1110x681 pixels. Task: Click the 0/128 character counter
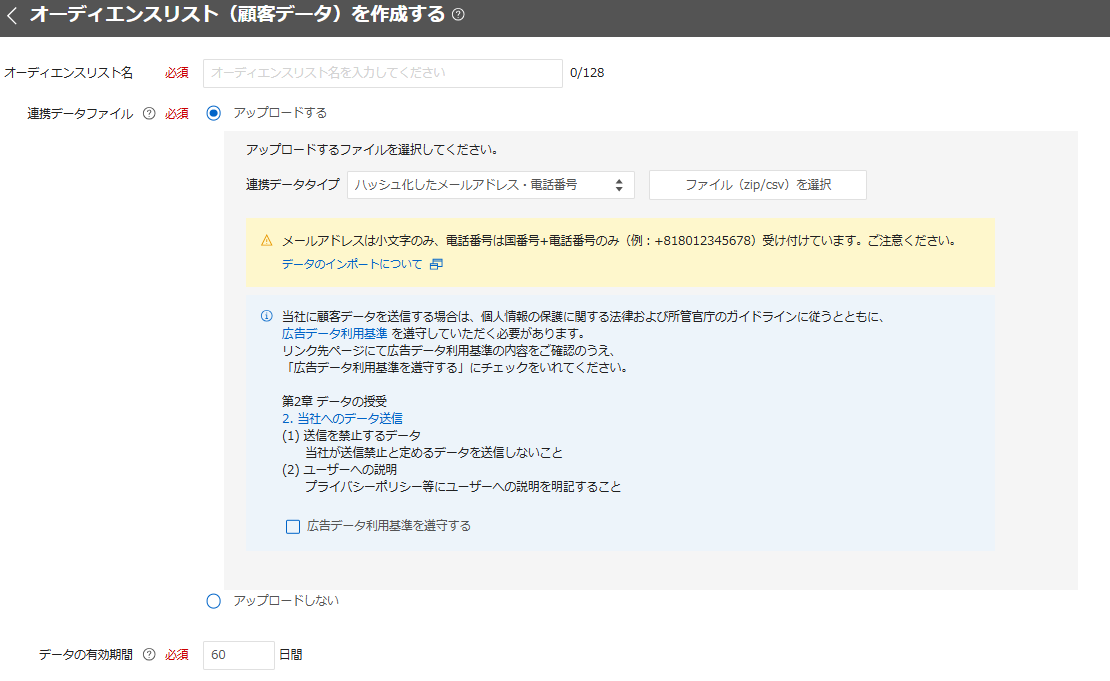[x=587, y=73]
